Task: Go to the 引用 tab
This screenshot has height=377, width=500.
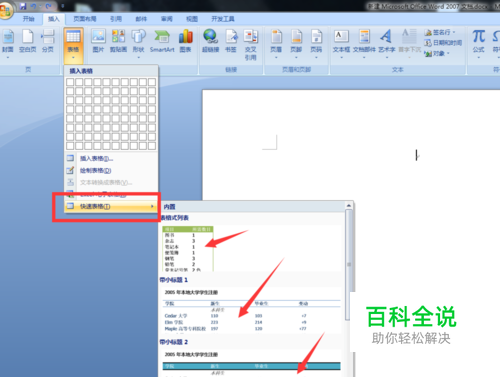Action: point(116,19)
